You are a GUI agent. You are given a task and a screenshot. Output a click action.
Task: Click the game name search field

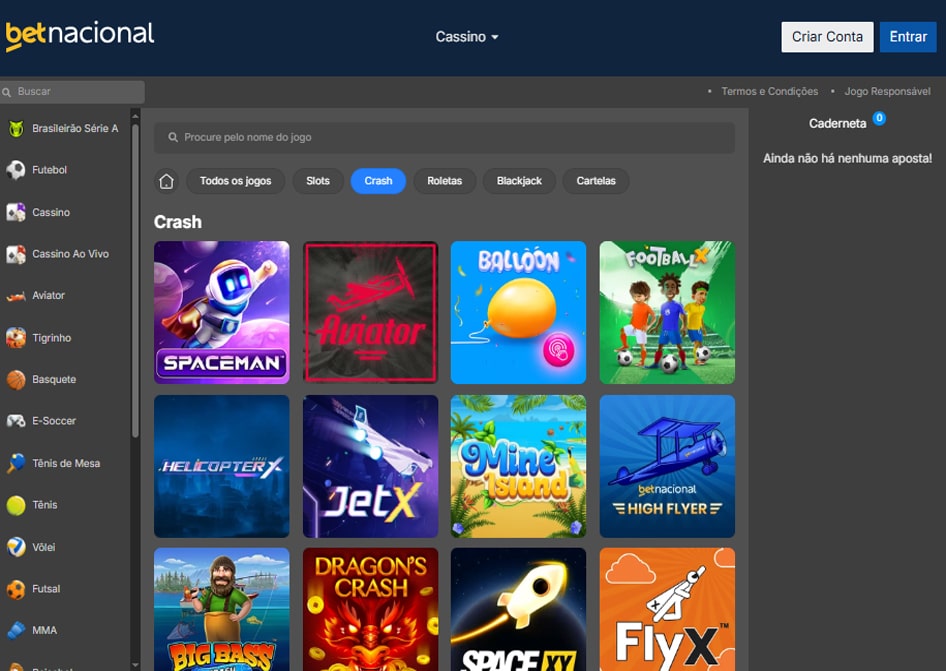[444, 137]
